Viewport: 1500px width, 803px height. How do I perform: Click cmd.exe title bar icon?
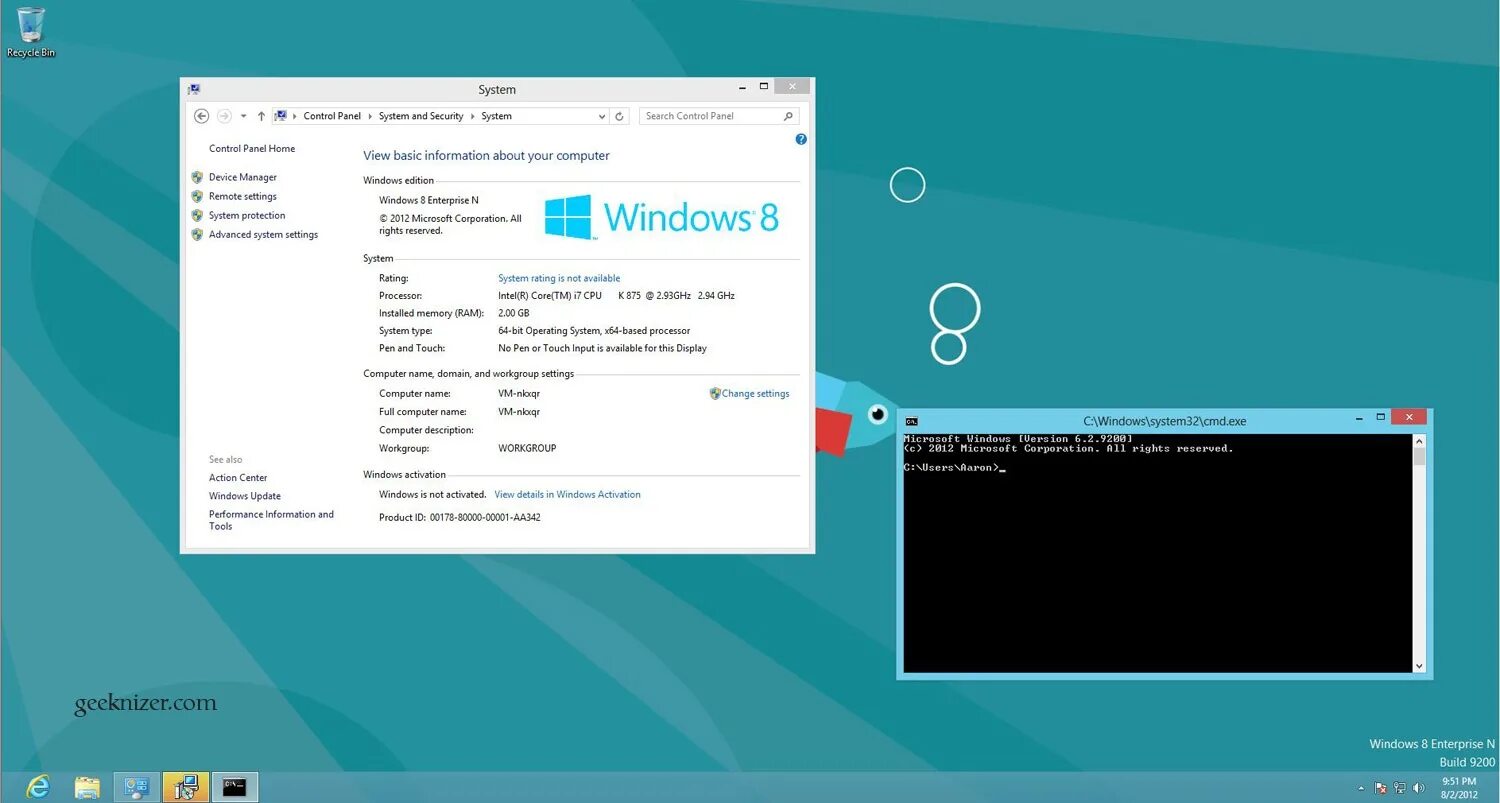(x=911, y=421)
